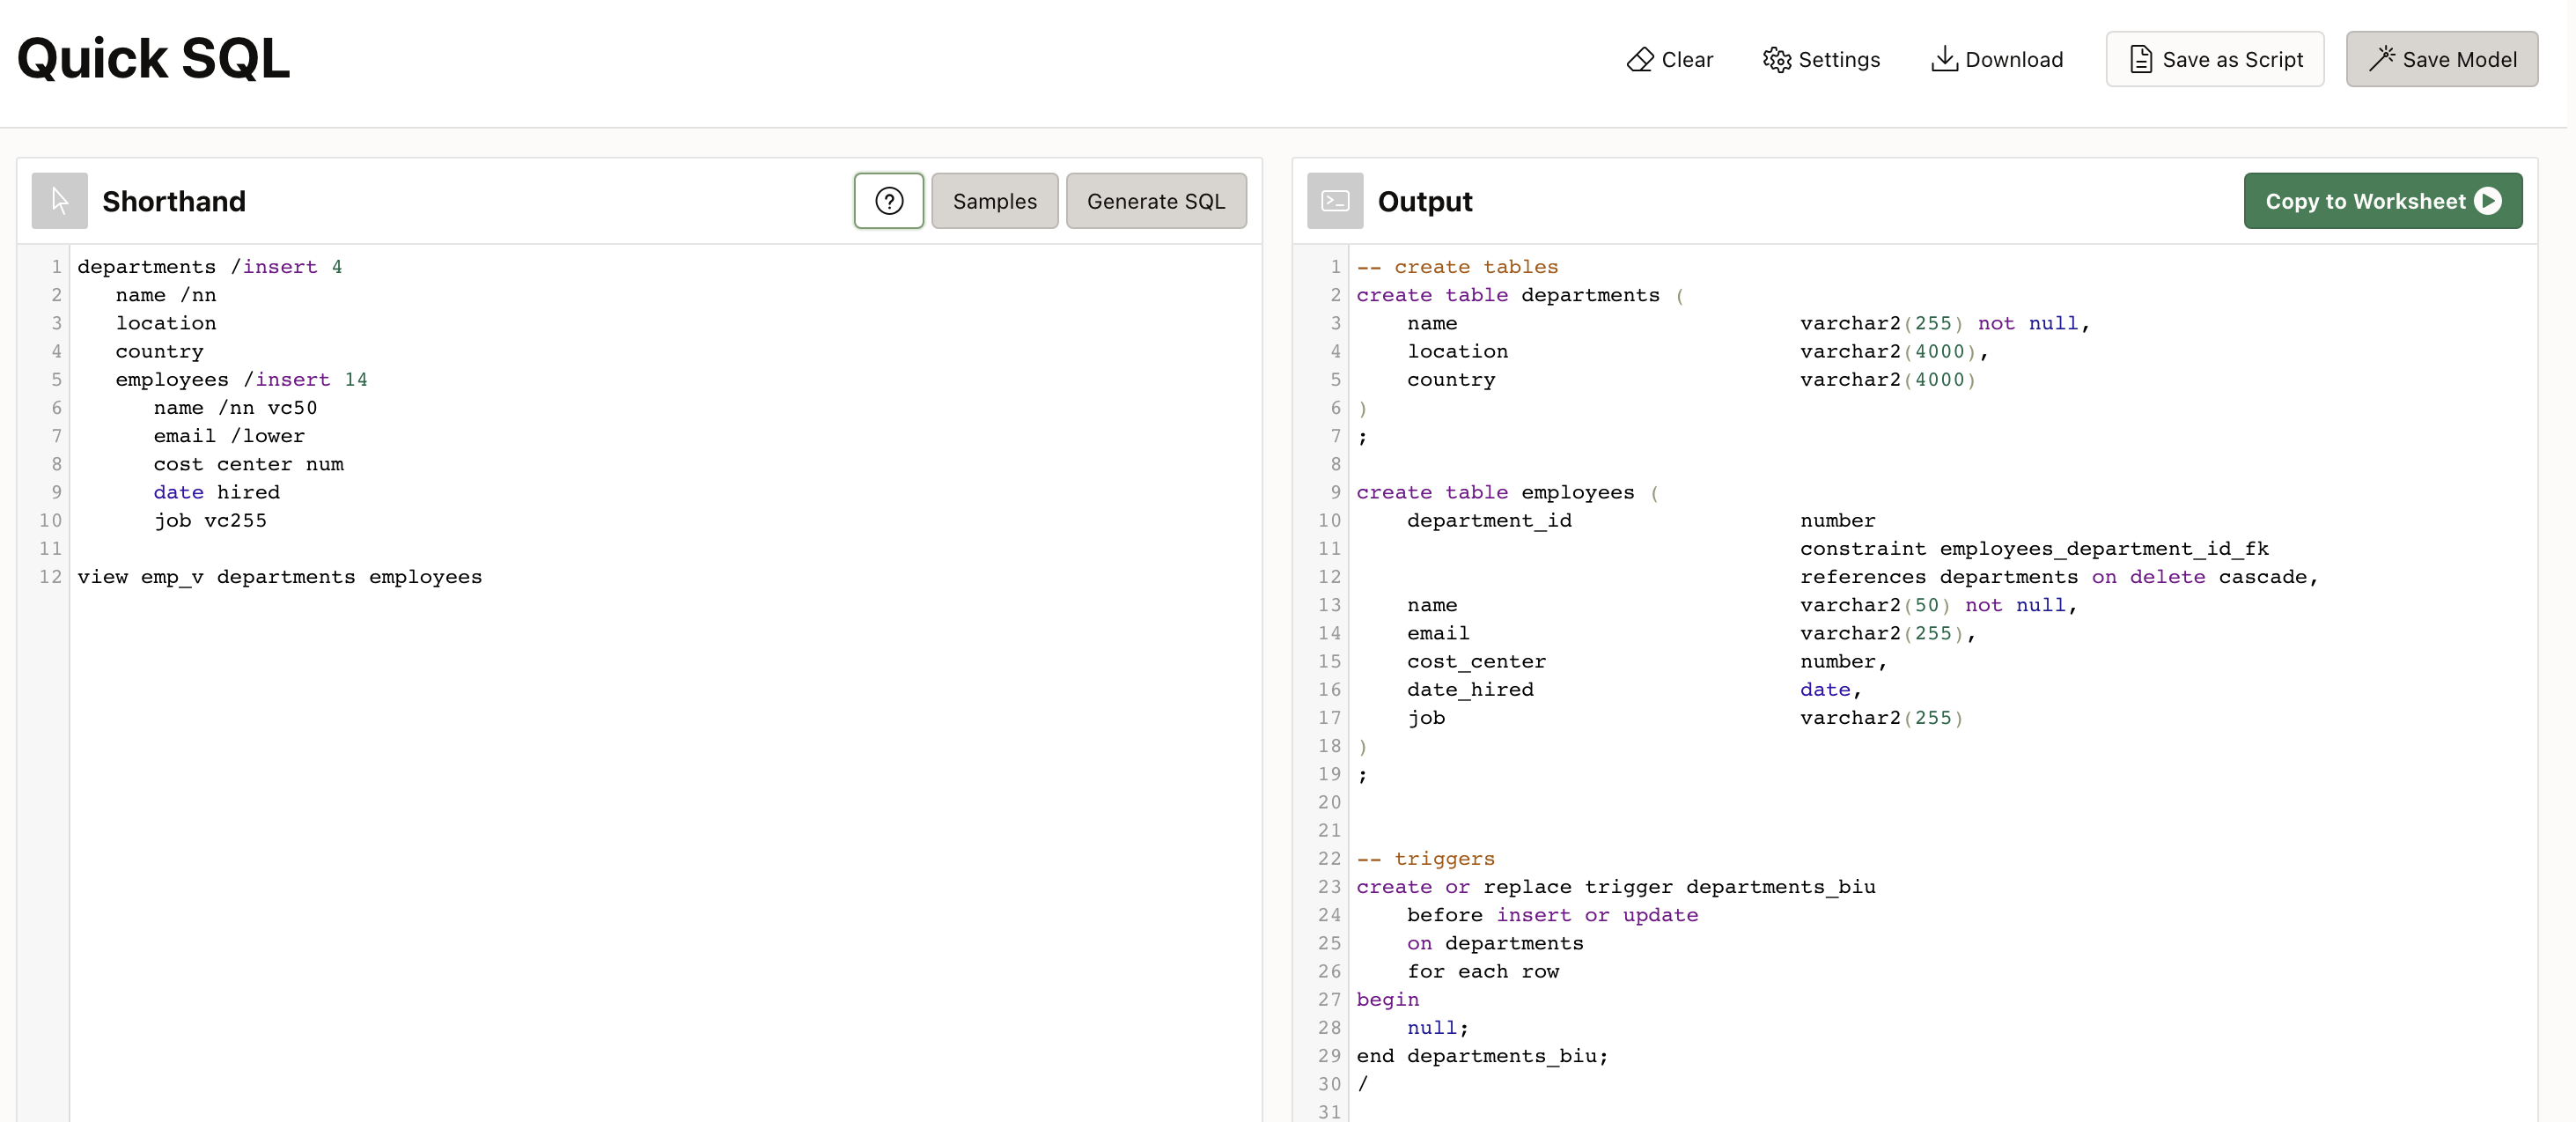Screen dimensions: 2576x1122
Task: Open Settings via the gear icon
Action: click(x=1777, y=60)
